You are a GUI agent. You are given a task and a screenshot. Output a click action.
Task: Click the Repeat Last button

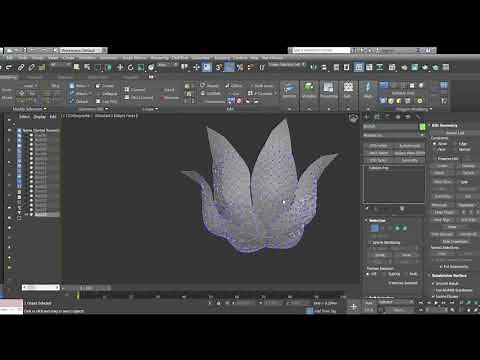click(x=455, y=133)
